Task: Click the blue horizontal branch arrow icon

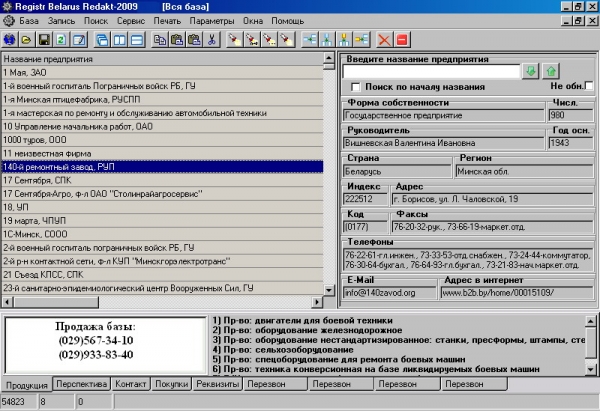Action: point(310,40)
